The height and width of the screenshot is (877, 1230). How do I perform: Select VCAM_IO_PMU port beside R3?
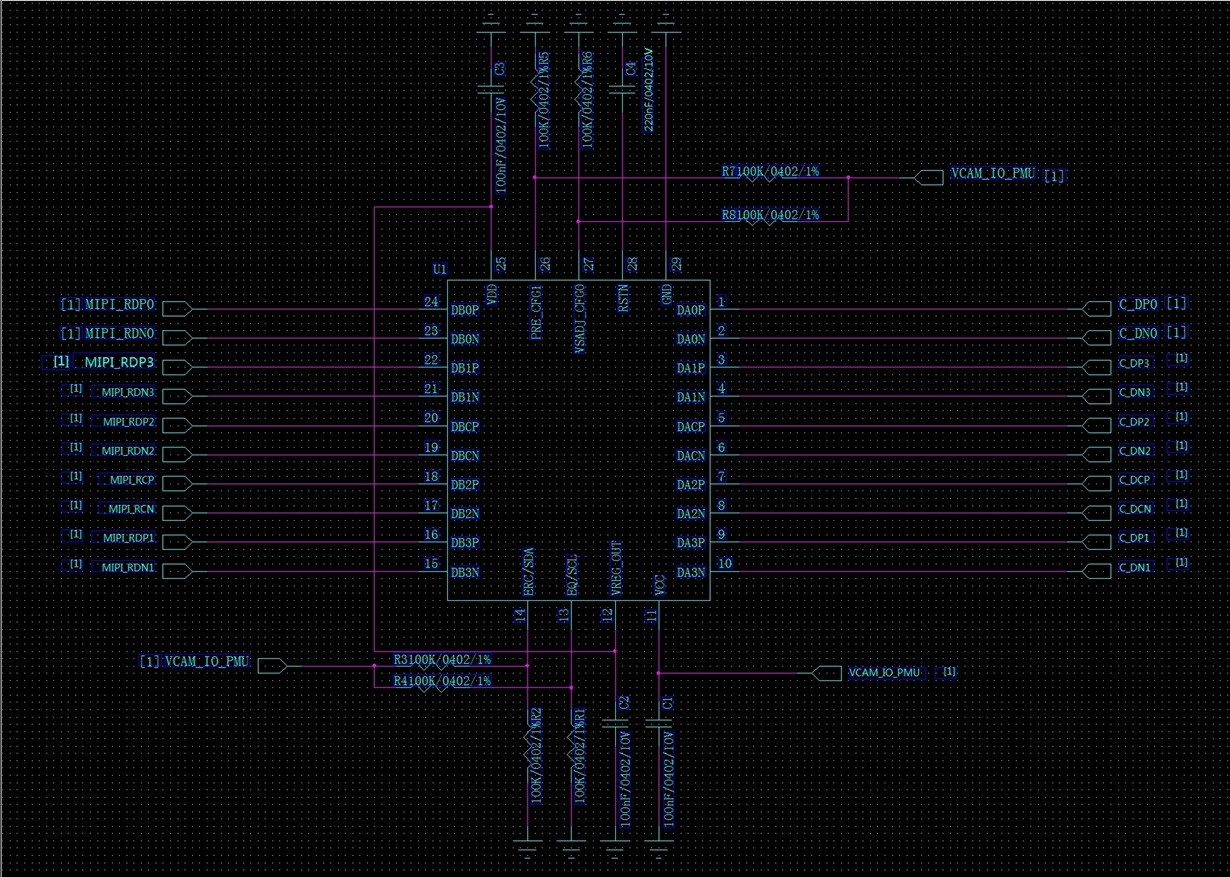(x=206, y=661)
